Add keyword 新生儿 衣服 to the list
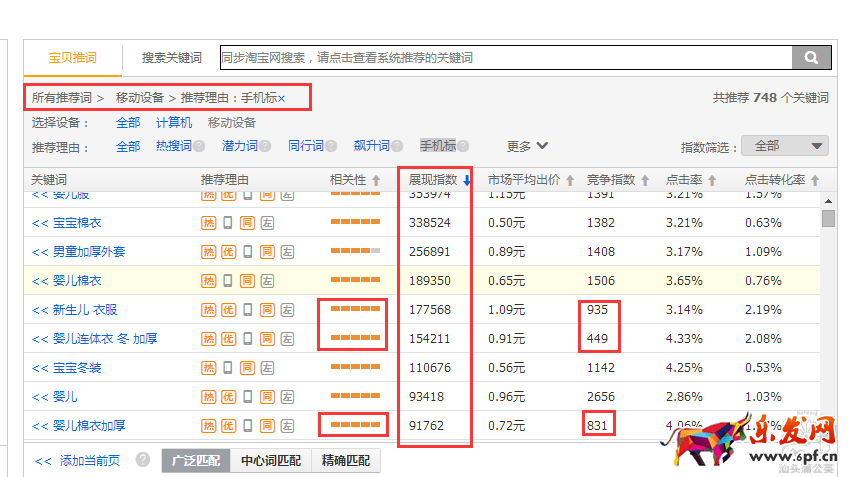Screen dimensions: 848x477 pos(40,310)
